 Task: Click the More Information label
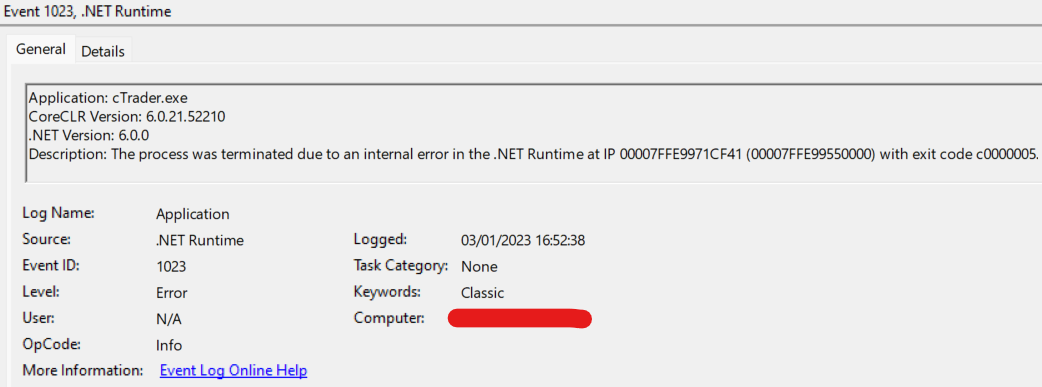pyautogui.click(x=83, y=370)
